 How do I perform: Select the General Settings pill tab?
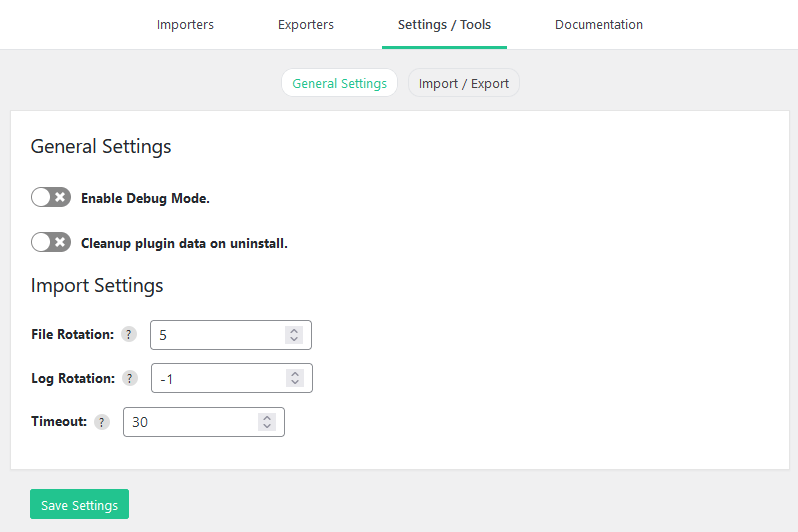[x=339, y=83]
